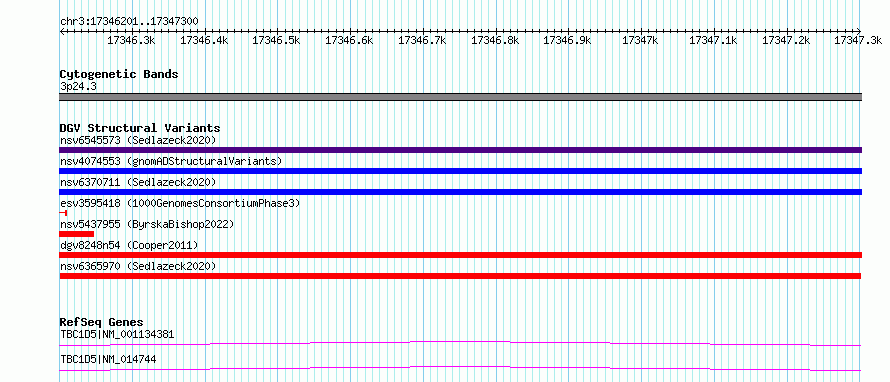The image size is (890, 382).
Task: Click the chr3:17346201..17347300 region label
Action: pyautogui.click(x=129, y=21)
